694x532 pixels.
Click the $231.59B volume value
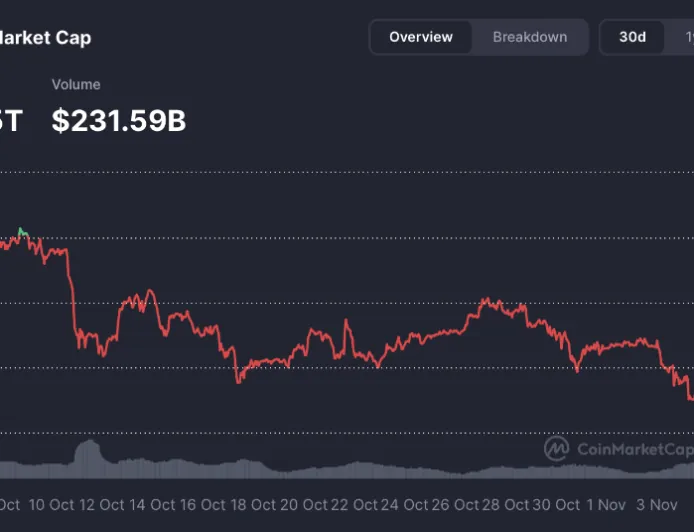[119, 121]
